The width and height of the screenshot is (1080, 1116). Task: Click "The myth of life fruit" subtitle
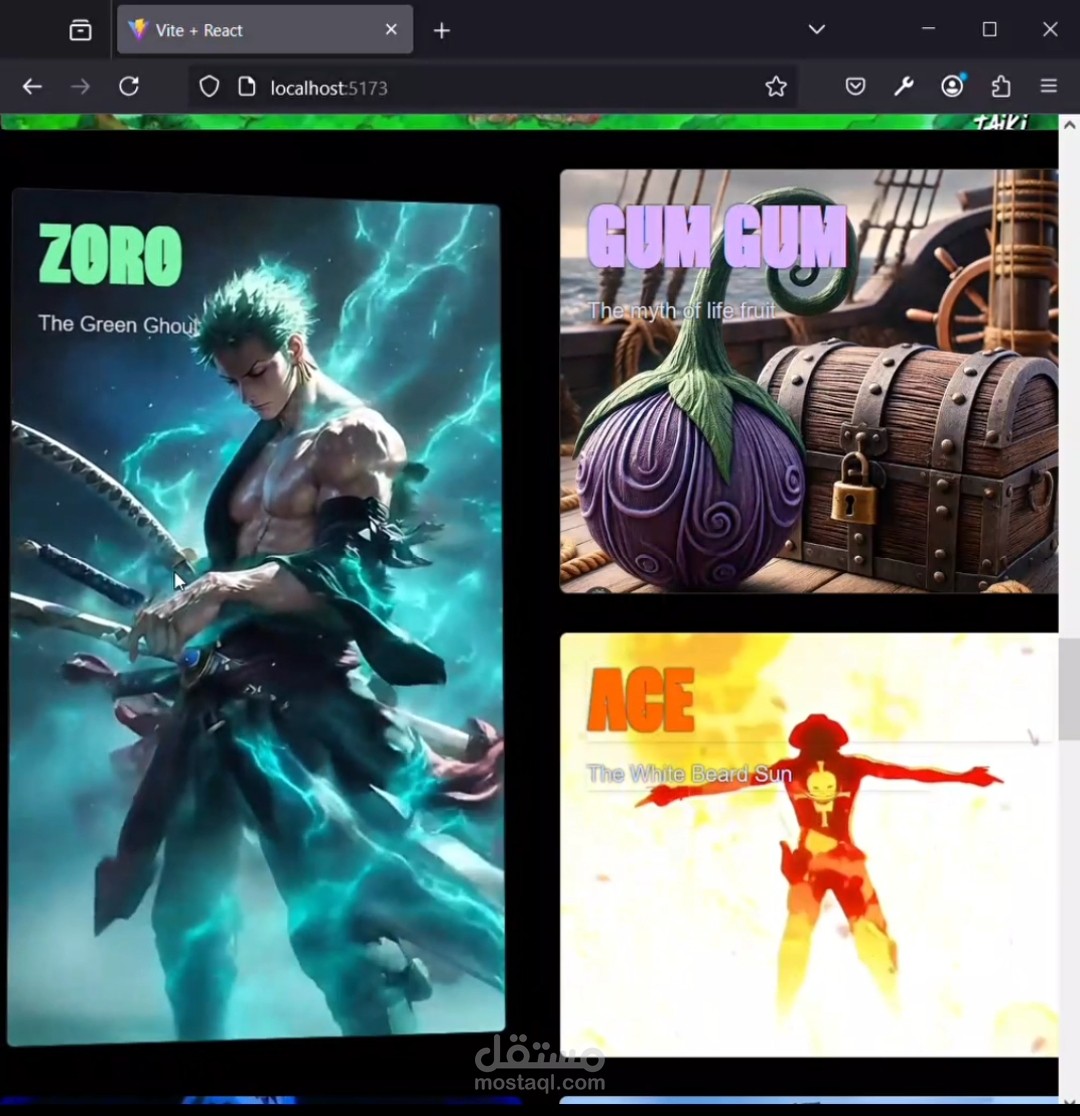point(681,310)
